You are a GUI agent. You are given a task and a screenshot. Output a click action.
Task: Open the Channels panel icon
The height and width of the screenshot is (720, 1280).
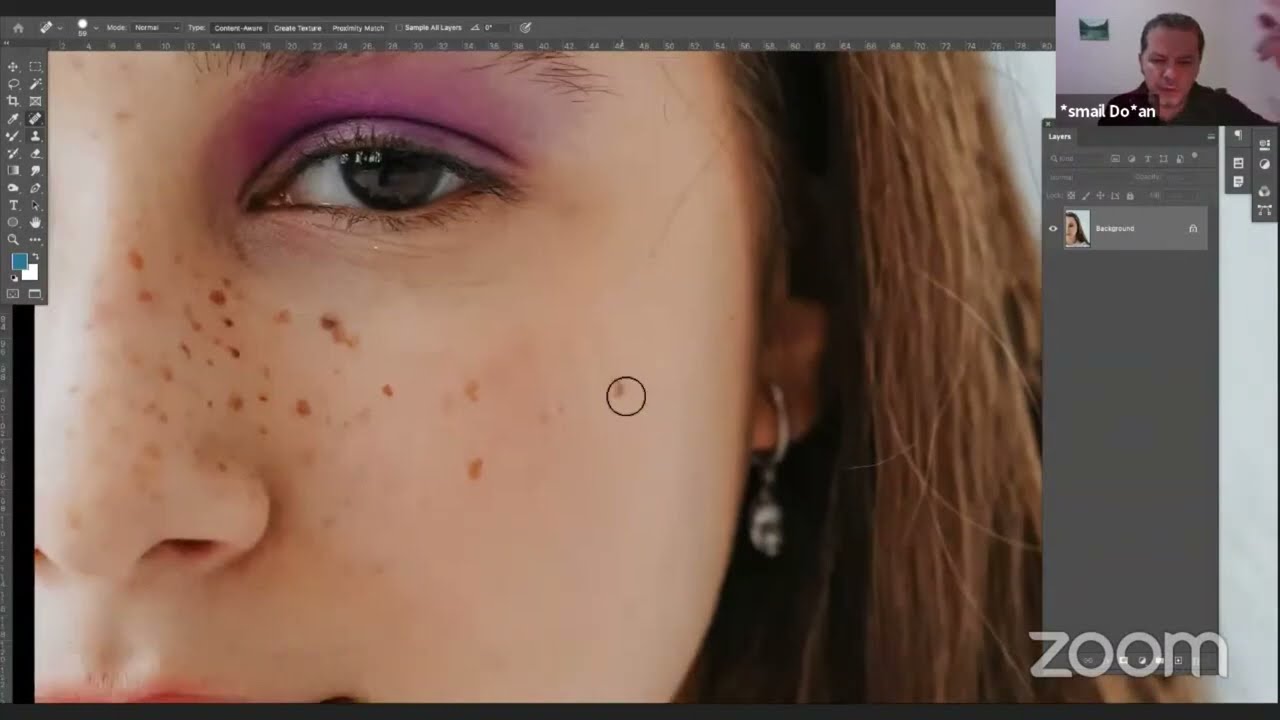1264,191
